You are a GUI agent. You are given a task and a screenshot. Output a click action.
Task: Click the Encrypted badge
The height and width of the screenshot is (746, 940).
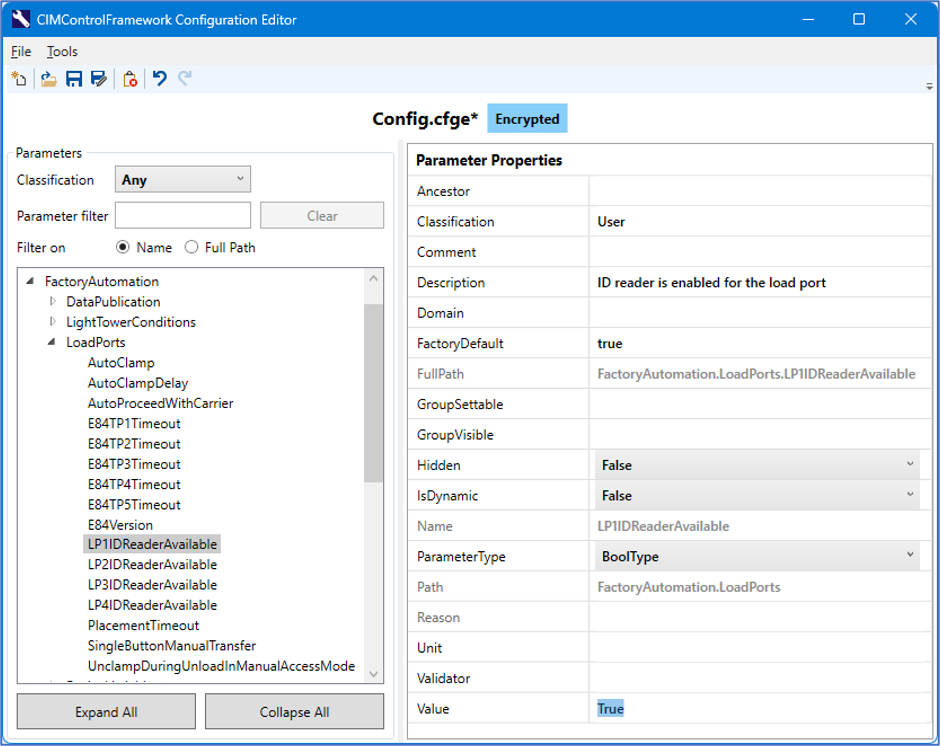pos(527,119)
